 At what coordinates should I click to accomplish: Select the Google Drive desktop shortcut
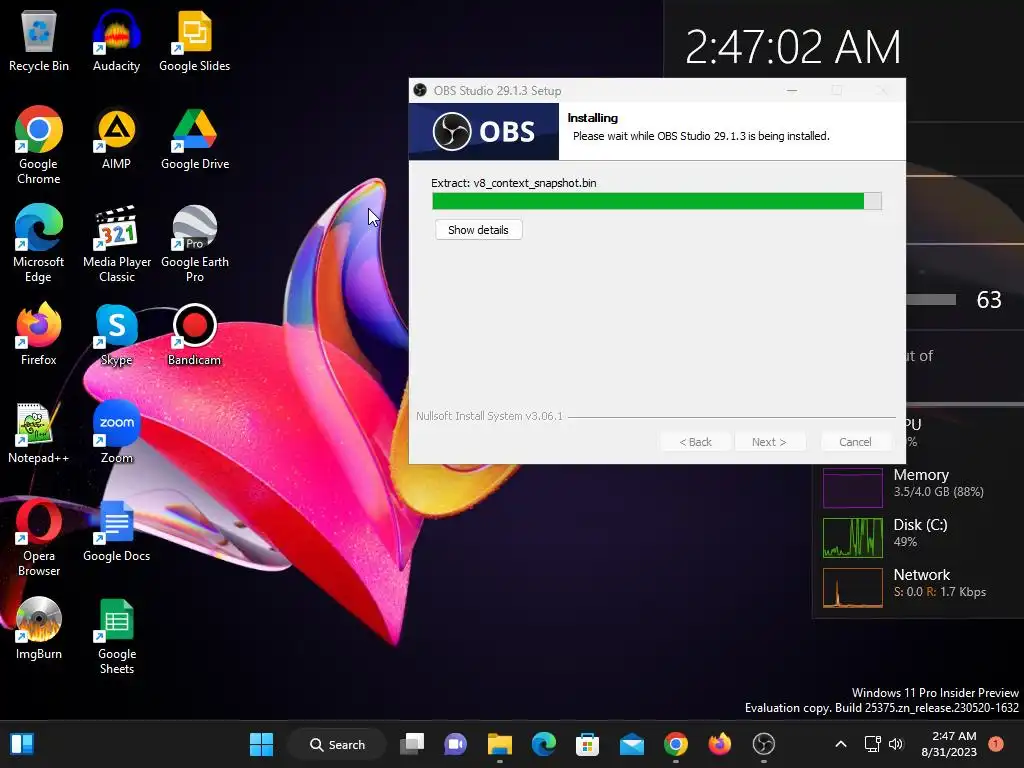(195, 139)
